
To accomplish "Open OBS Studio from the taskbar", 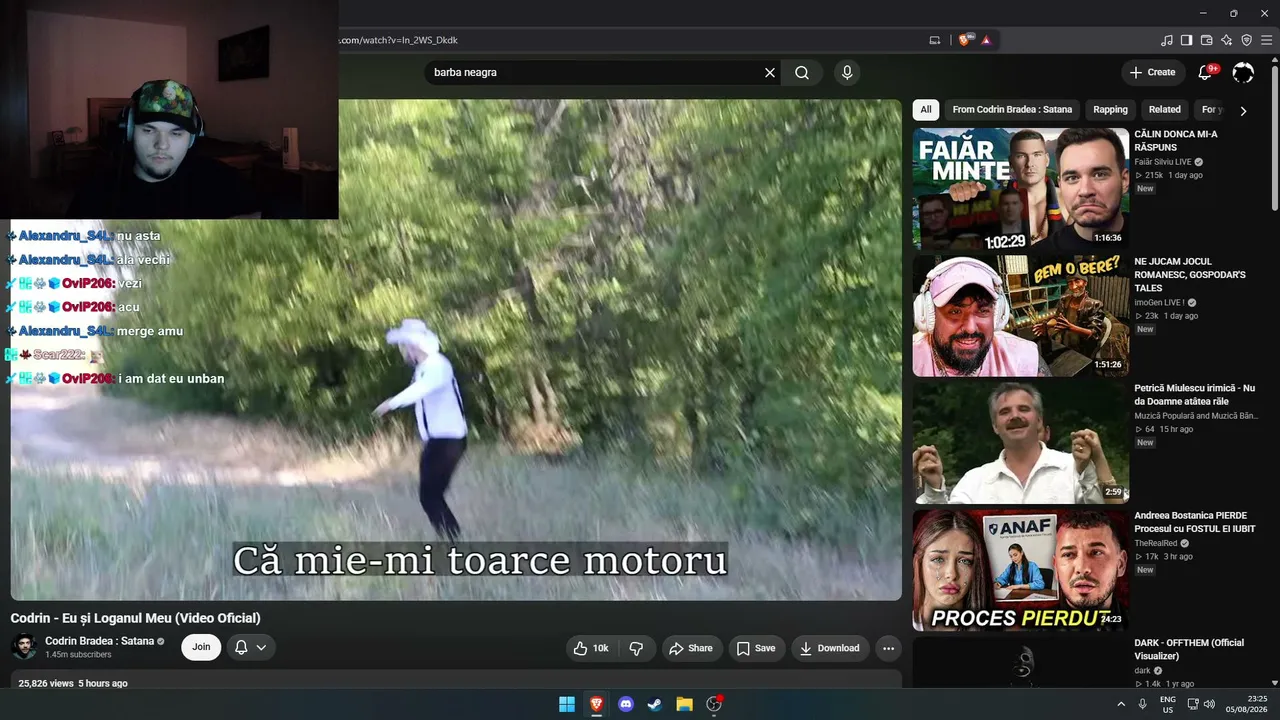I will (x=714, y=704).
